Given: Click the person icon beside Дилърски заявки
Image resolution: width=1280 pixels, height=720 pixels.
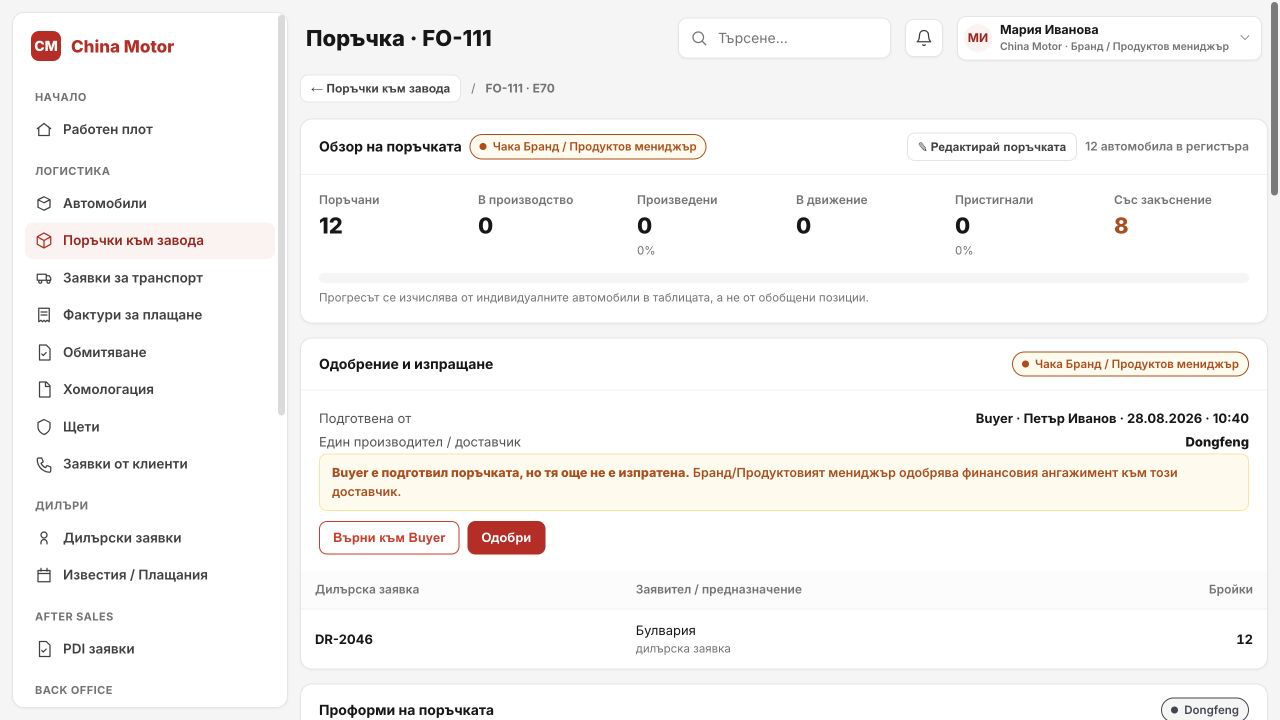Looking at the screenshot, I should click(44, 538).
